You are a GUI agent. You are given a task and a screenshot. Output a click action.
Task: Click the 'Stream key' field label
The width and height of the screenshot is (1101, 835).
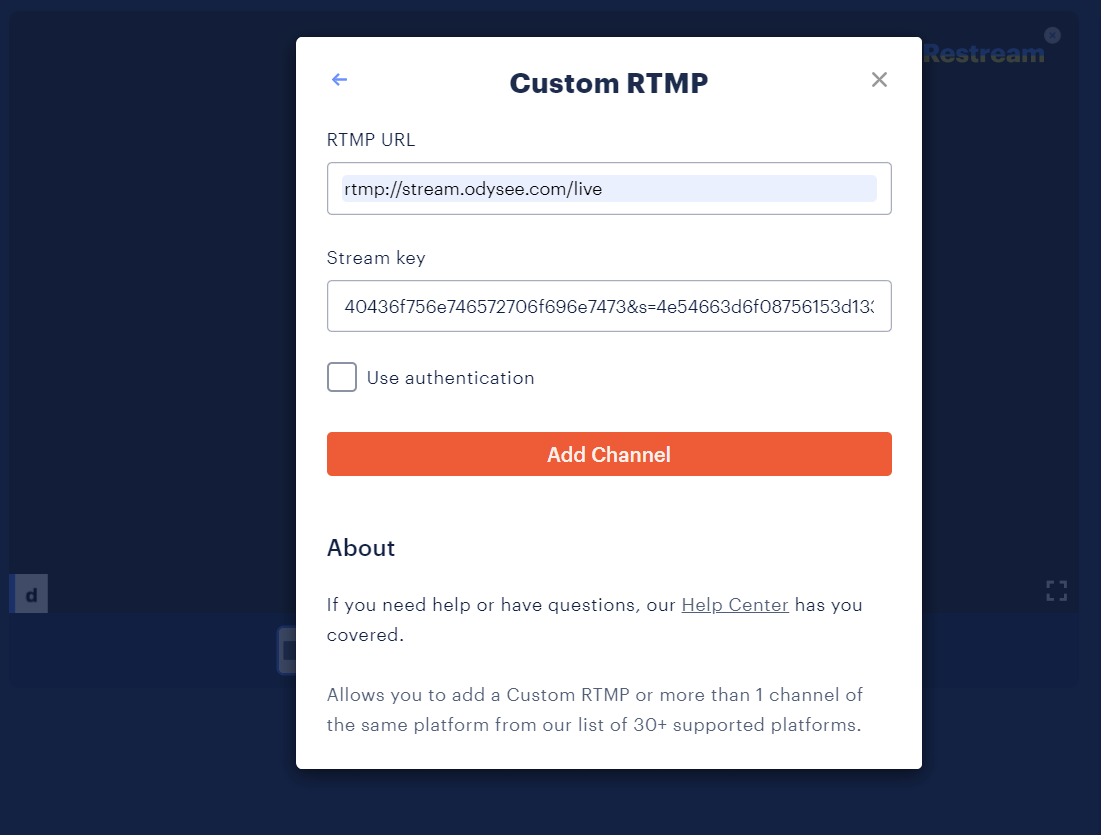pos(376,258)
